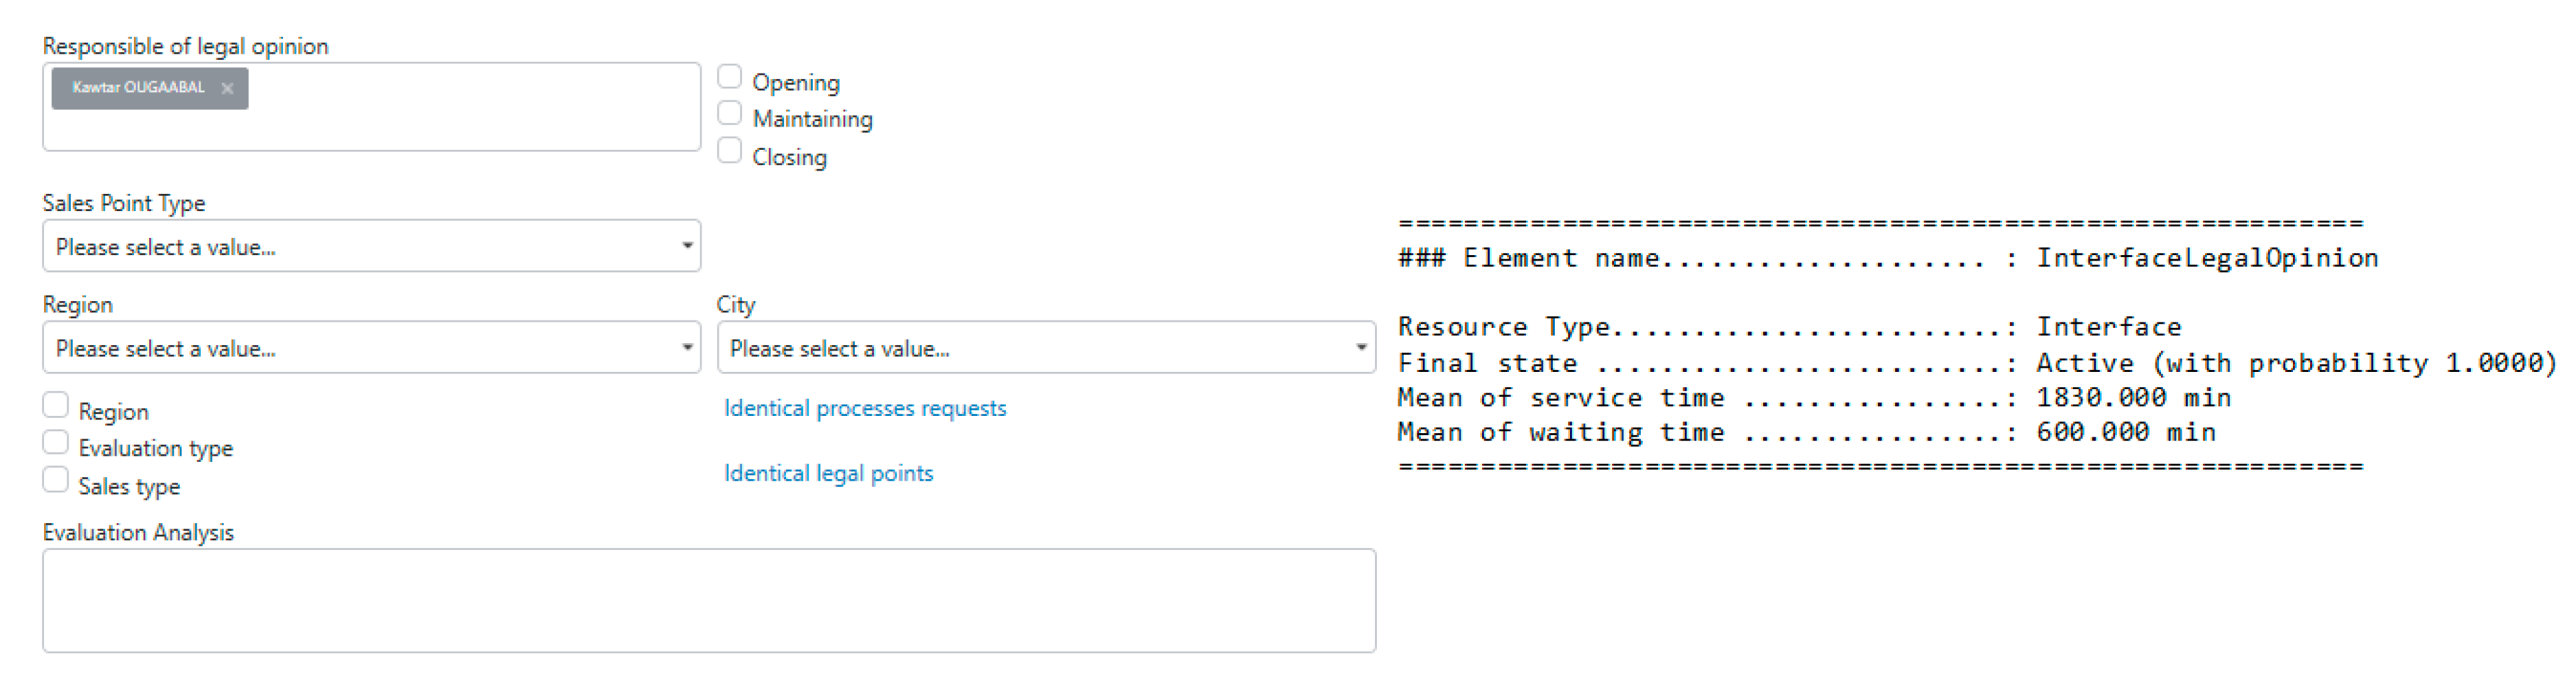This screenshot has width=2576, height=693.
Task: Click the InterfaceLegalOpinion element name text
Action: click(2207, 258)
